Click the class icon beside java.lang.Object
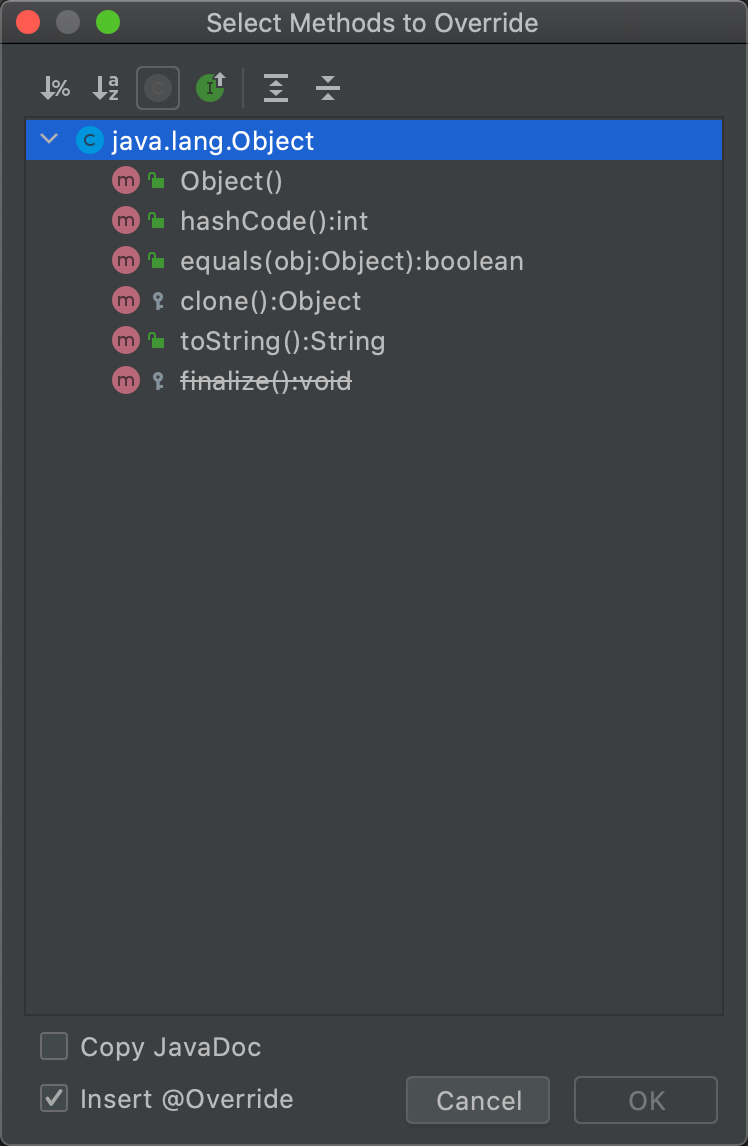This screenshot has height=1146, width=748. [90, 141]
